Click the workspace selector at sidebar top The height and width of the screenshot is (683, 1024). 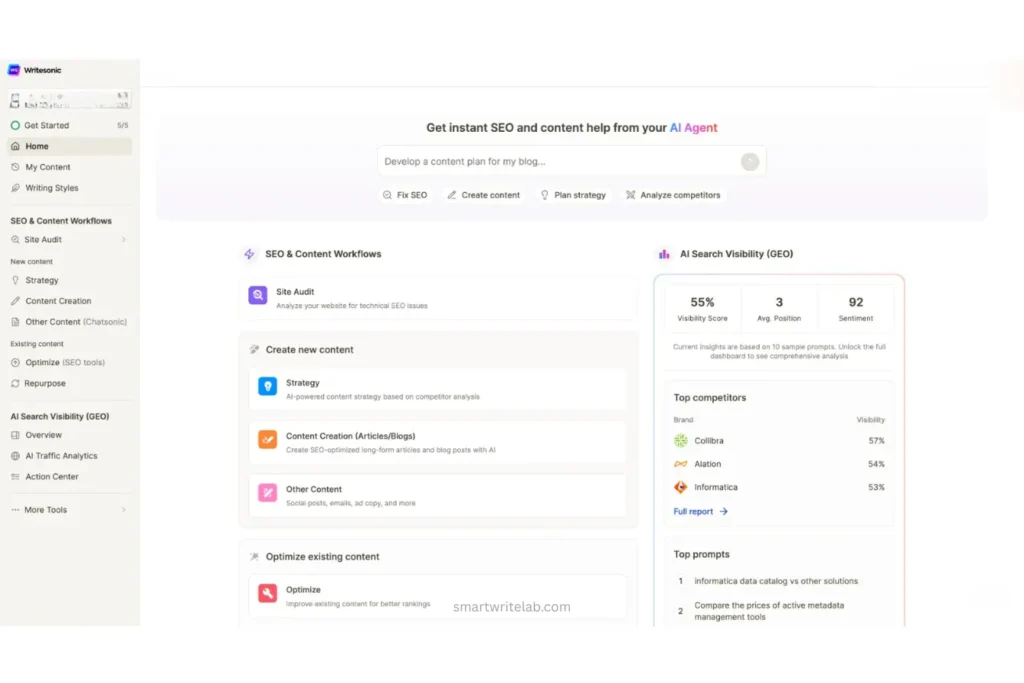tap(69, 100)
